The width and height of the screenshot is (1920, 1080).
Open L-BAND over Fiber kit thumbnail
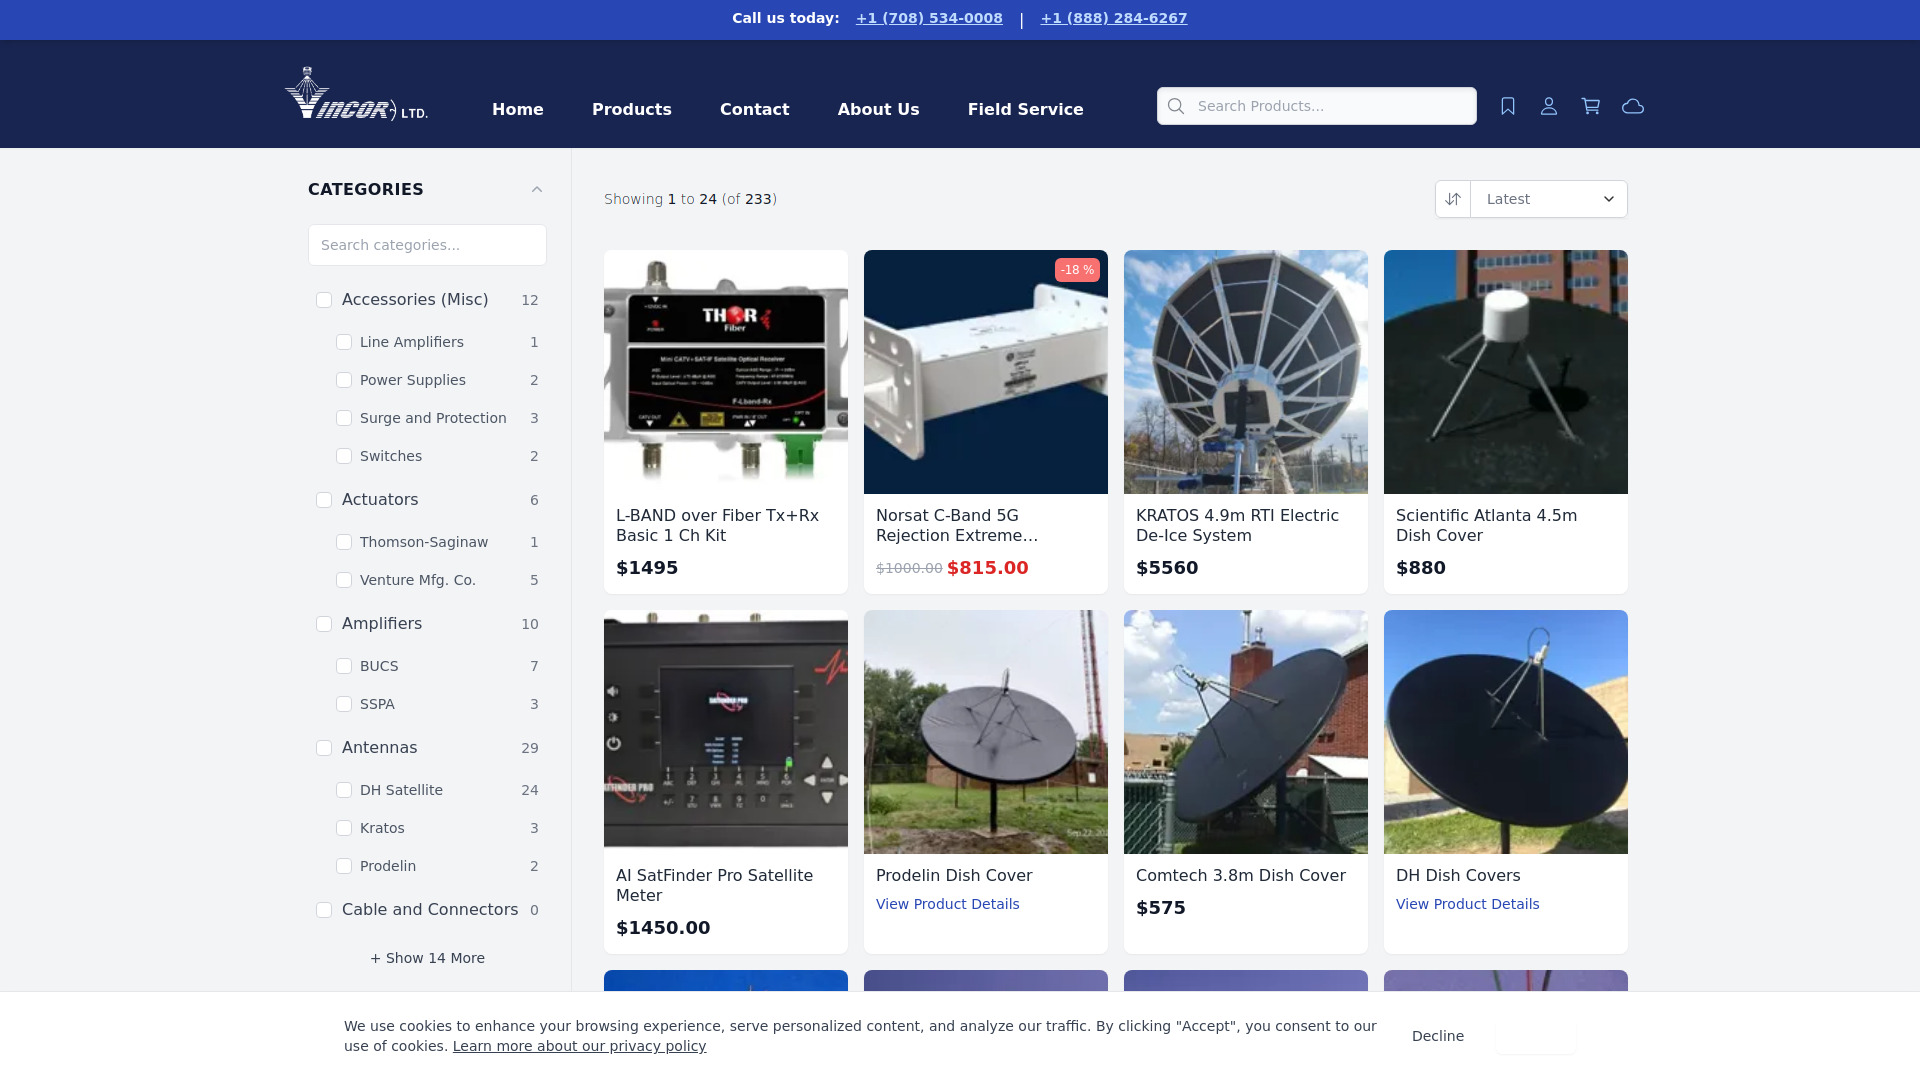pos(726,372)
